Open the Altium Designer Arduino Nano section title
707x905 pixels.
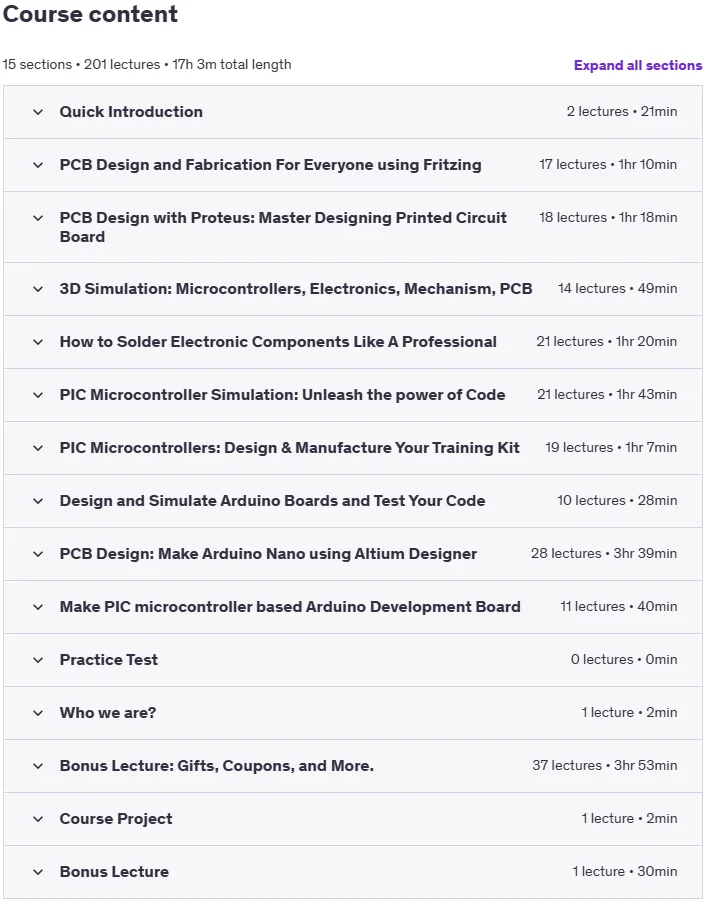click(268, 554)
